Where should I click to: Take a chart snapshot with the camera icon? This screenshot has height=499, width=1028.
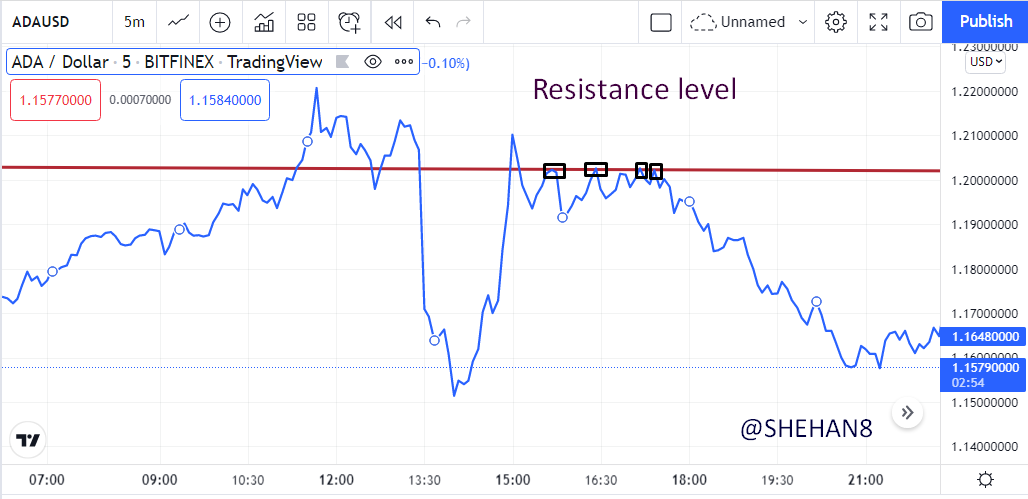click(920, 22)
